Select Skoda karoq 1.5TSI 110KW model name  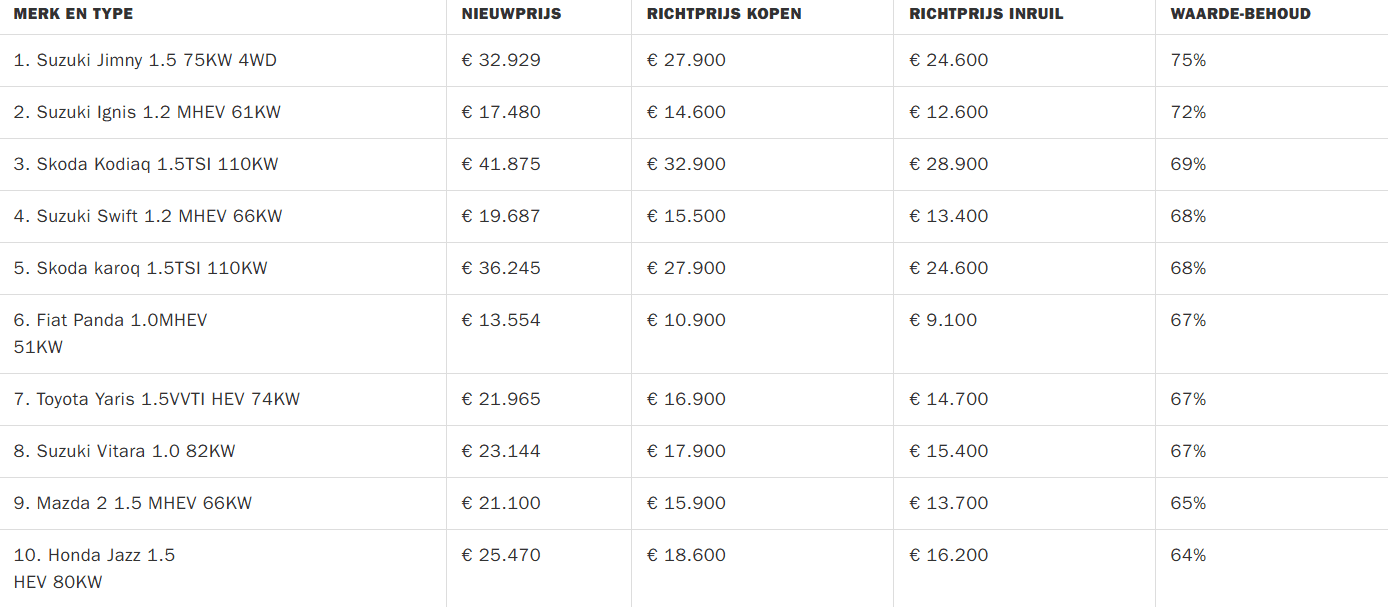(141, 268)
